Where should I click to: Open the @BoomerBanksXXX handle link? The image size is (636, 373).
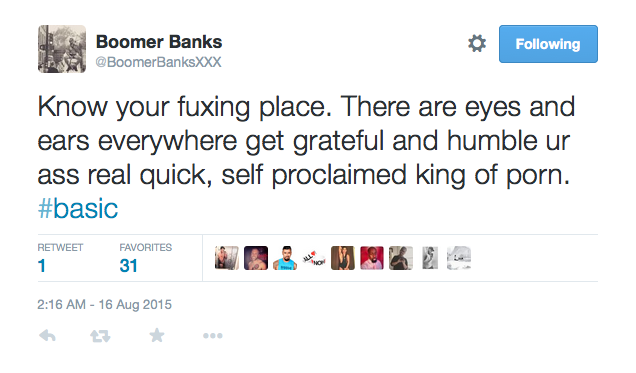[x=158, y=62]
